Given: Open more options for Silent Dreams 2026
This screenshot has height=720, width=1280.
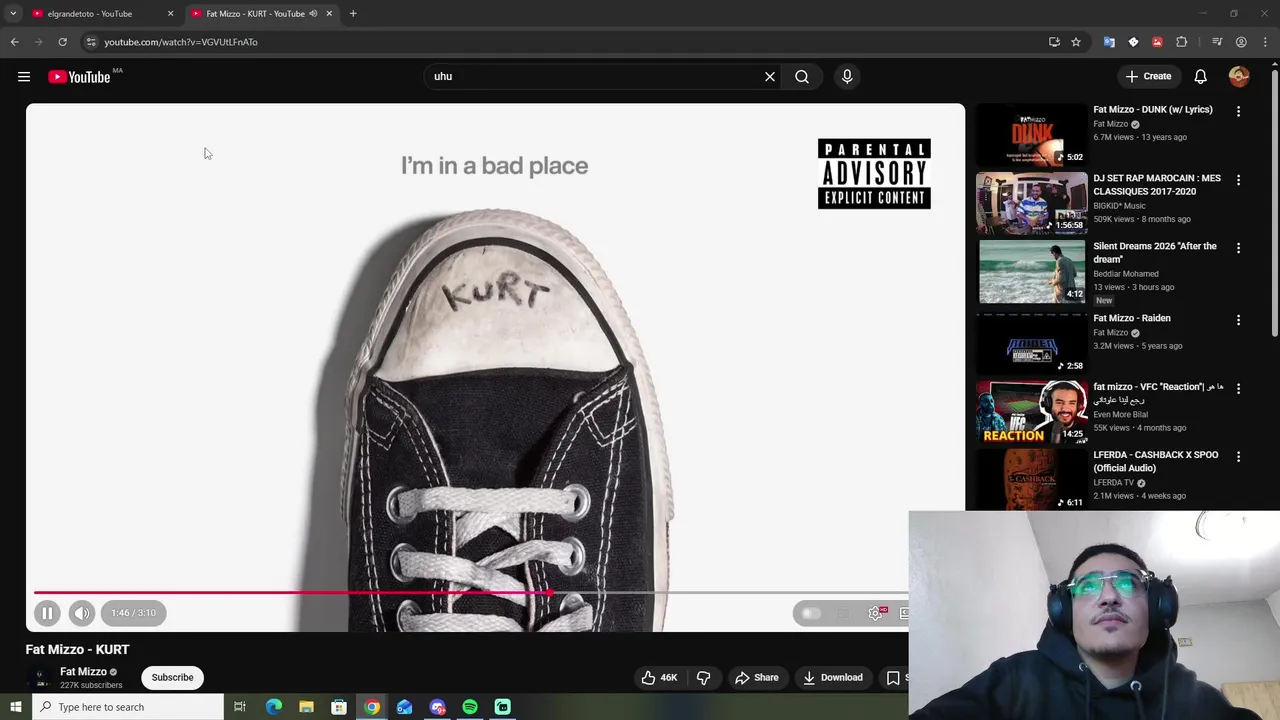Looking at the screenshot, I should pos(1238,248).
